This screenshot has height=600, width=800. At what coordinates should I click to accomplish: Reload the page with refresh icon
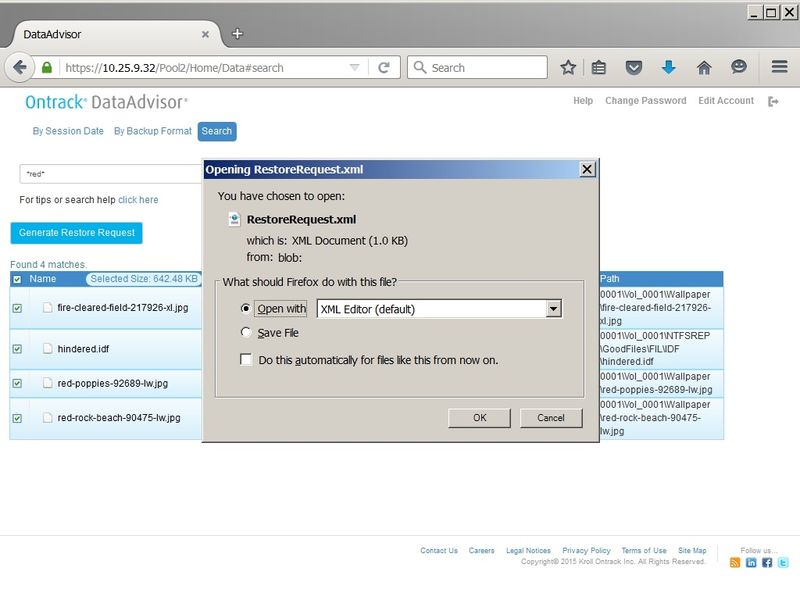pyautogui.click(x=383, y=68)
